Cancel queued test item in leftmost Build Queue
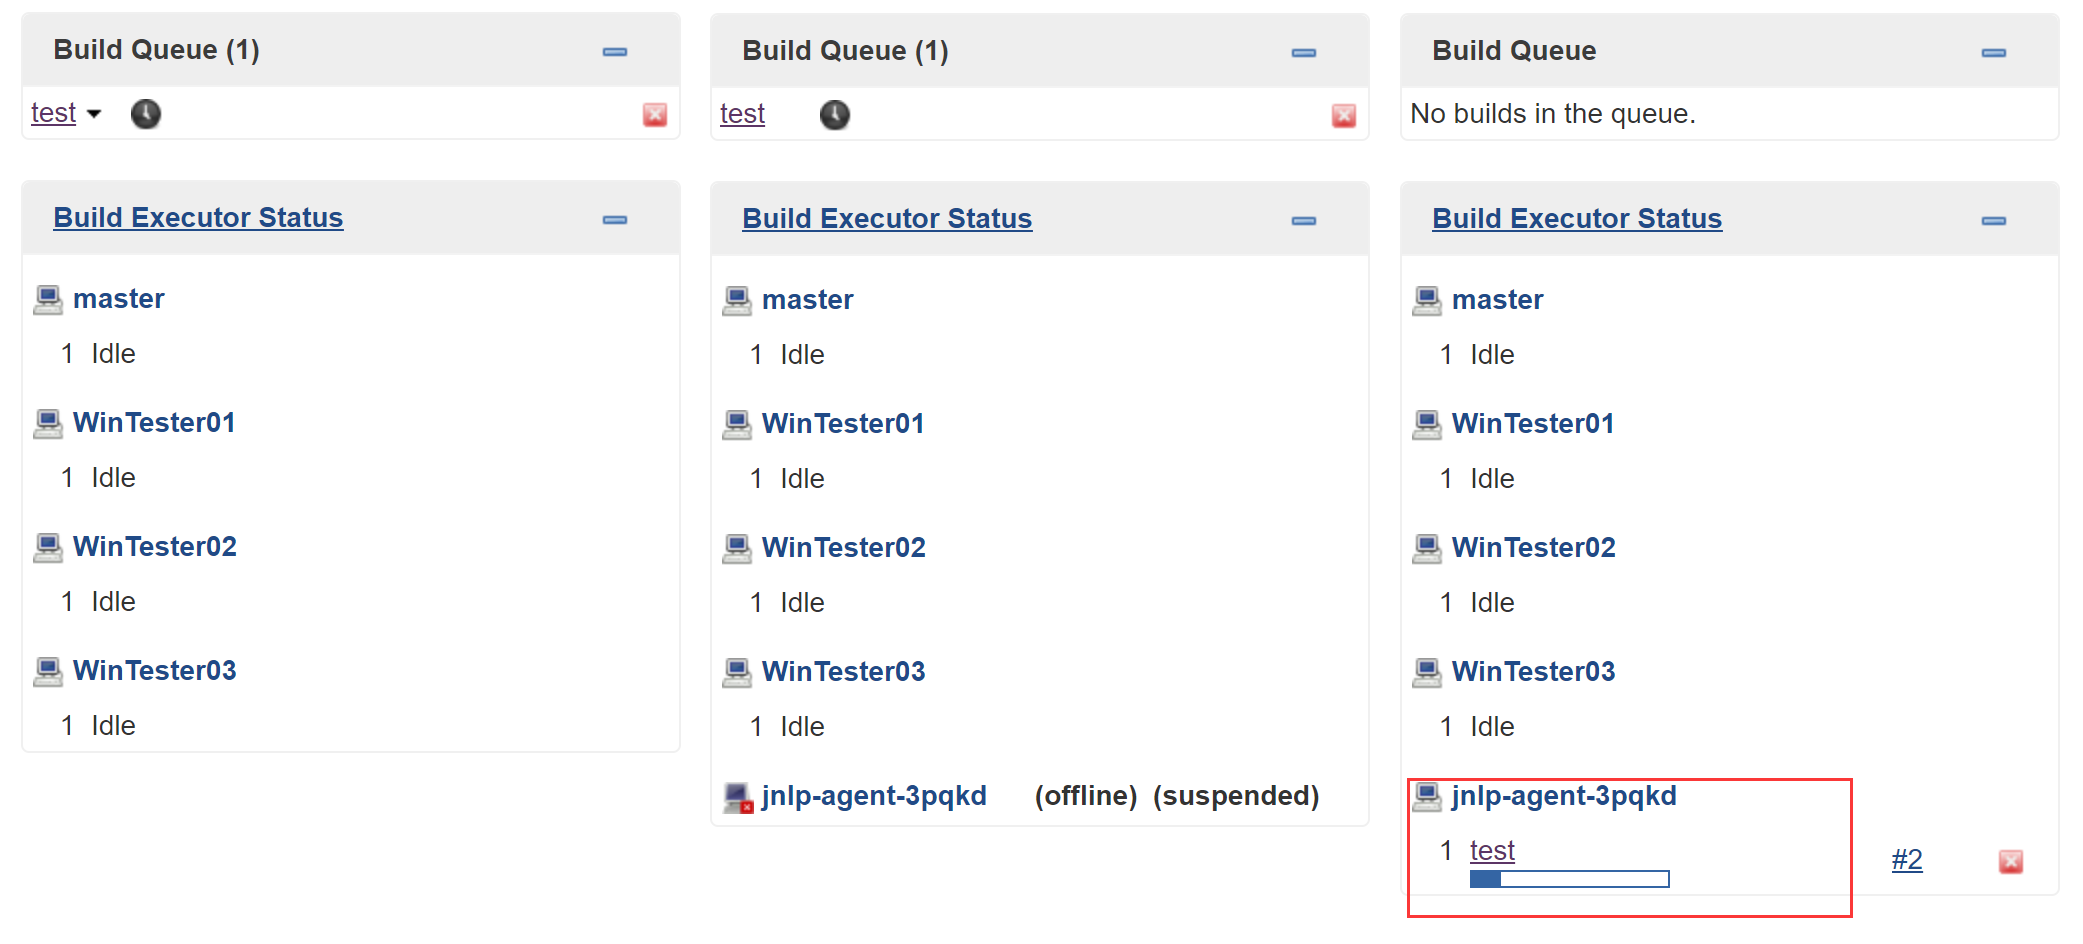 tap(655, 115)
